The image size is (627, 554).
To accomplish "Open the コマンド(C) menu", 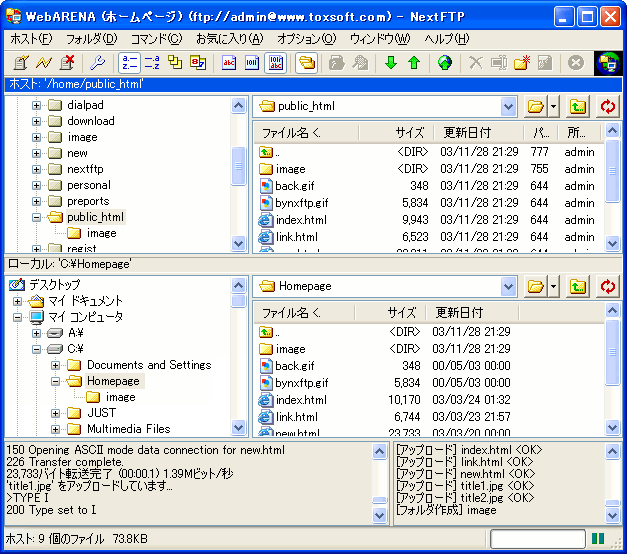I will pyautogui.click(x=156, y=39).
